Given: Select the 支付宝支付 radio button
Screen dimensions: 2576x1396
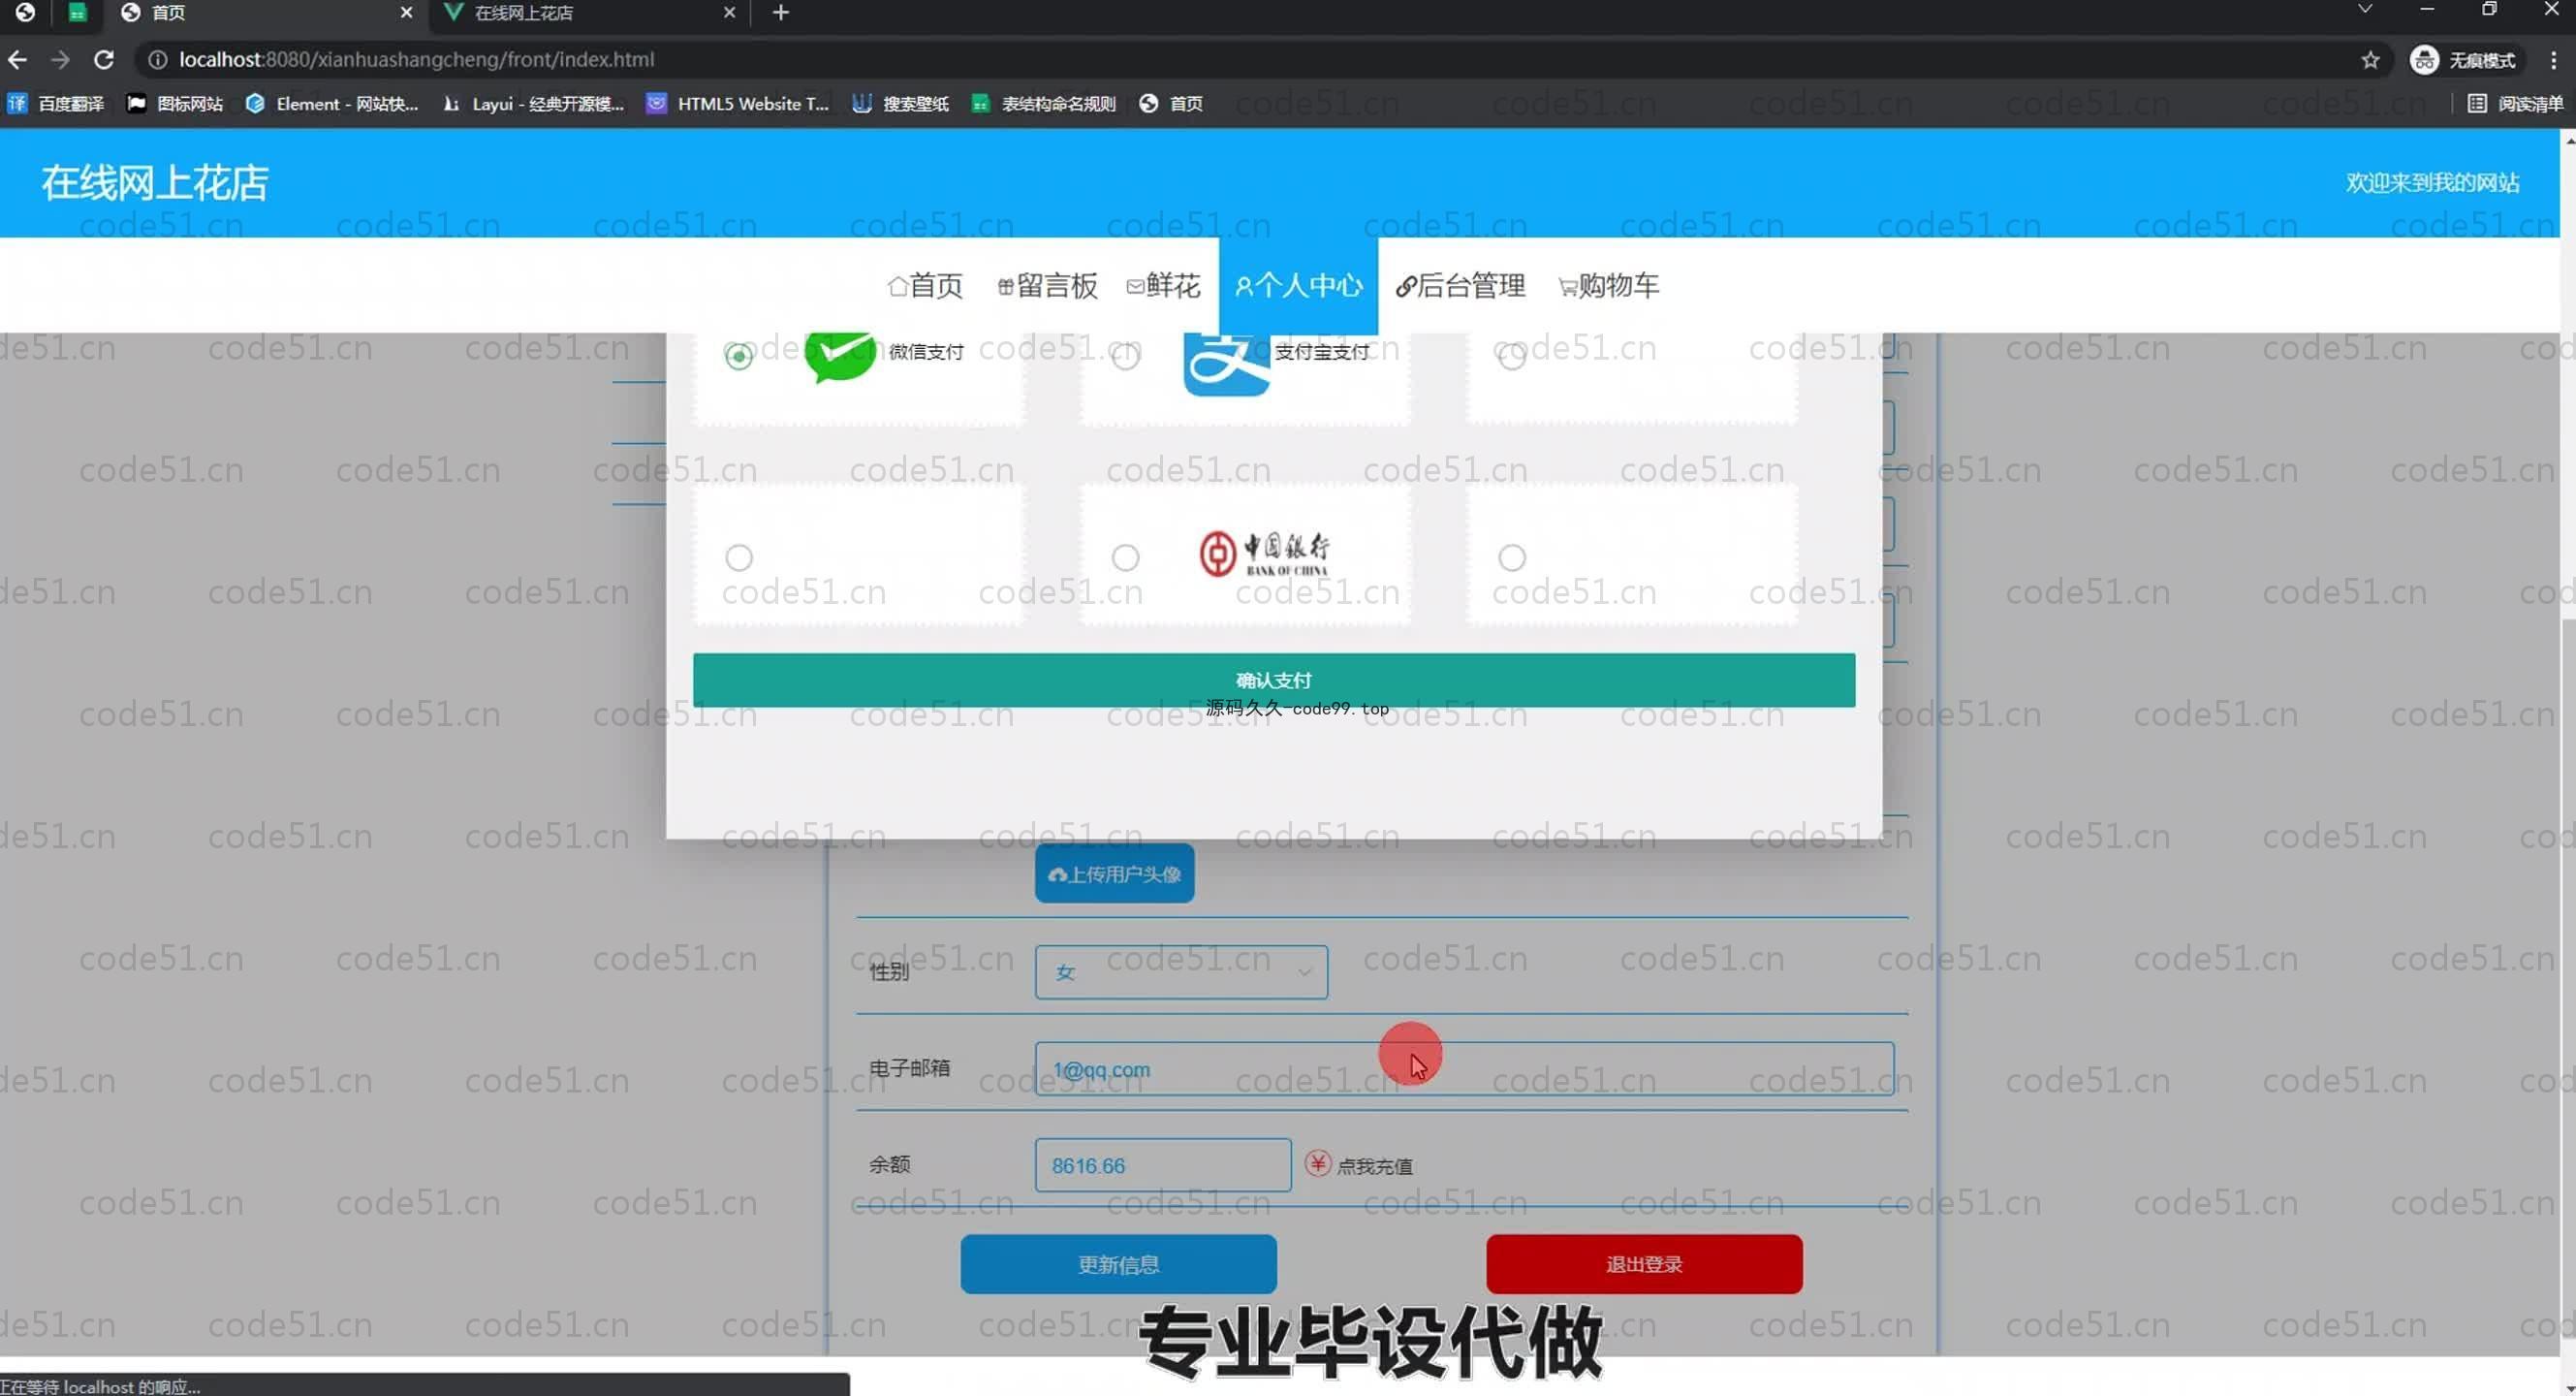Looking at the screenshot, I should (x=1125, y=356).
